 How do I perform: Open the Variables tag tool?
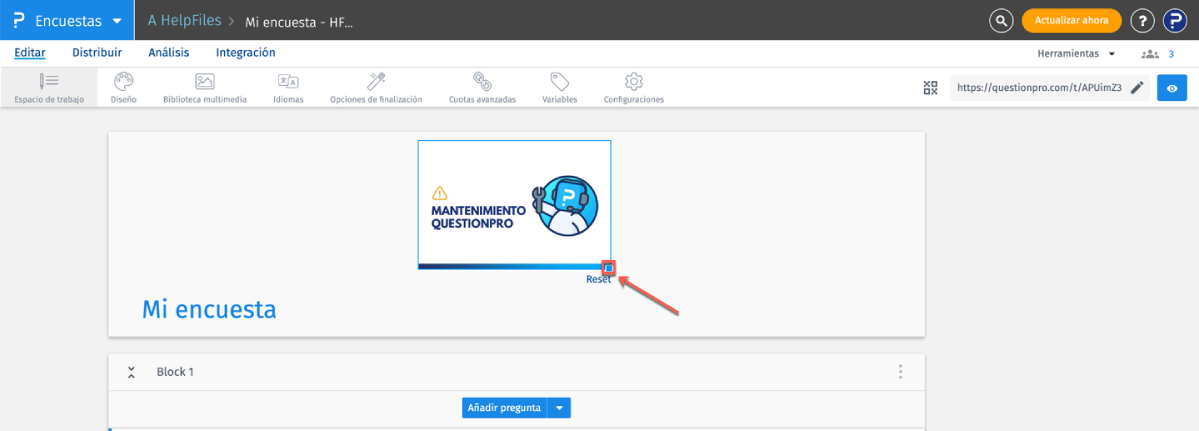pyautogui.click(x=559, y=88)
